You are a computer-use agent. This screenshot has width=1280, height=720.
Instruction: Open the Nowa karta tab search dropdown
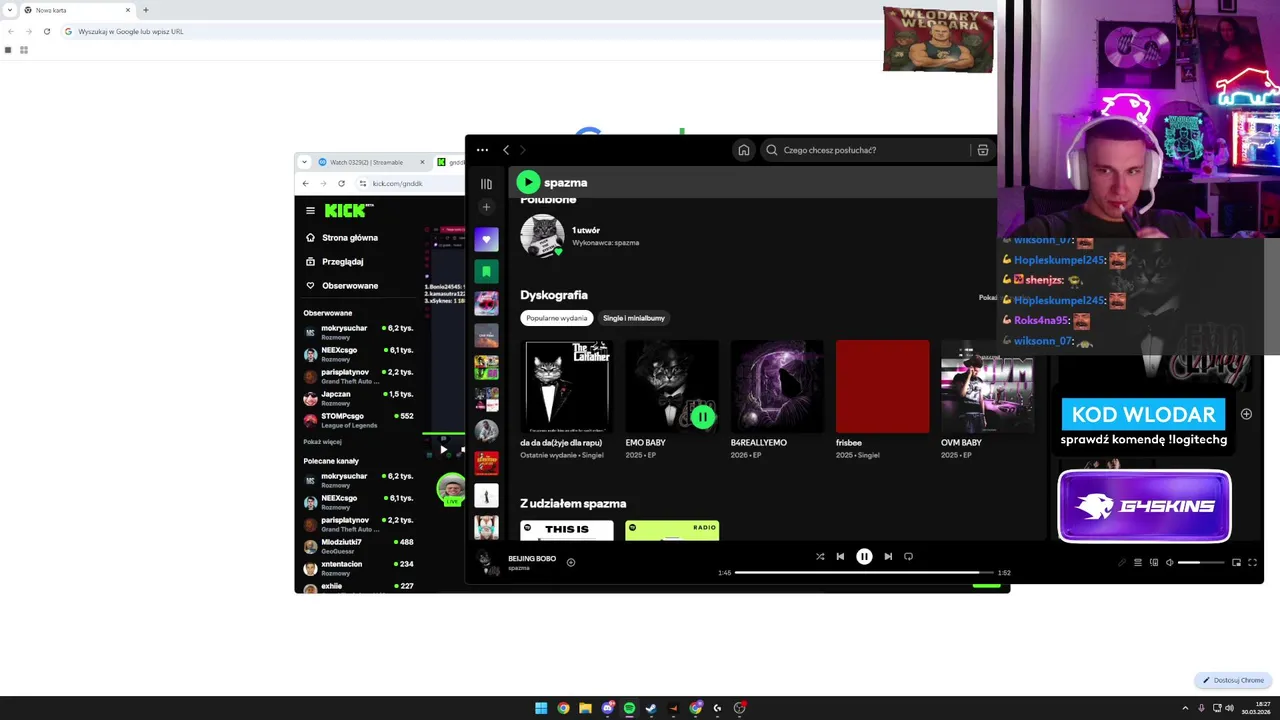pyautogui.click(x=10, y=10)
